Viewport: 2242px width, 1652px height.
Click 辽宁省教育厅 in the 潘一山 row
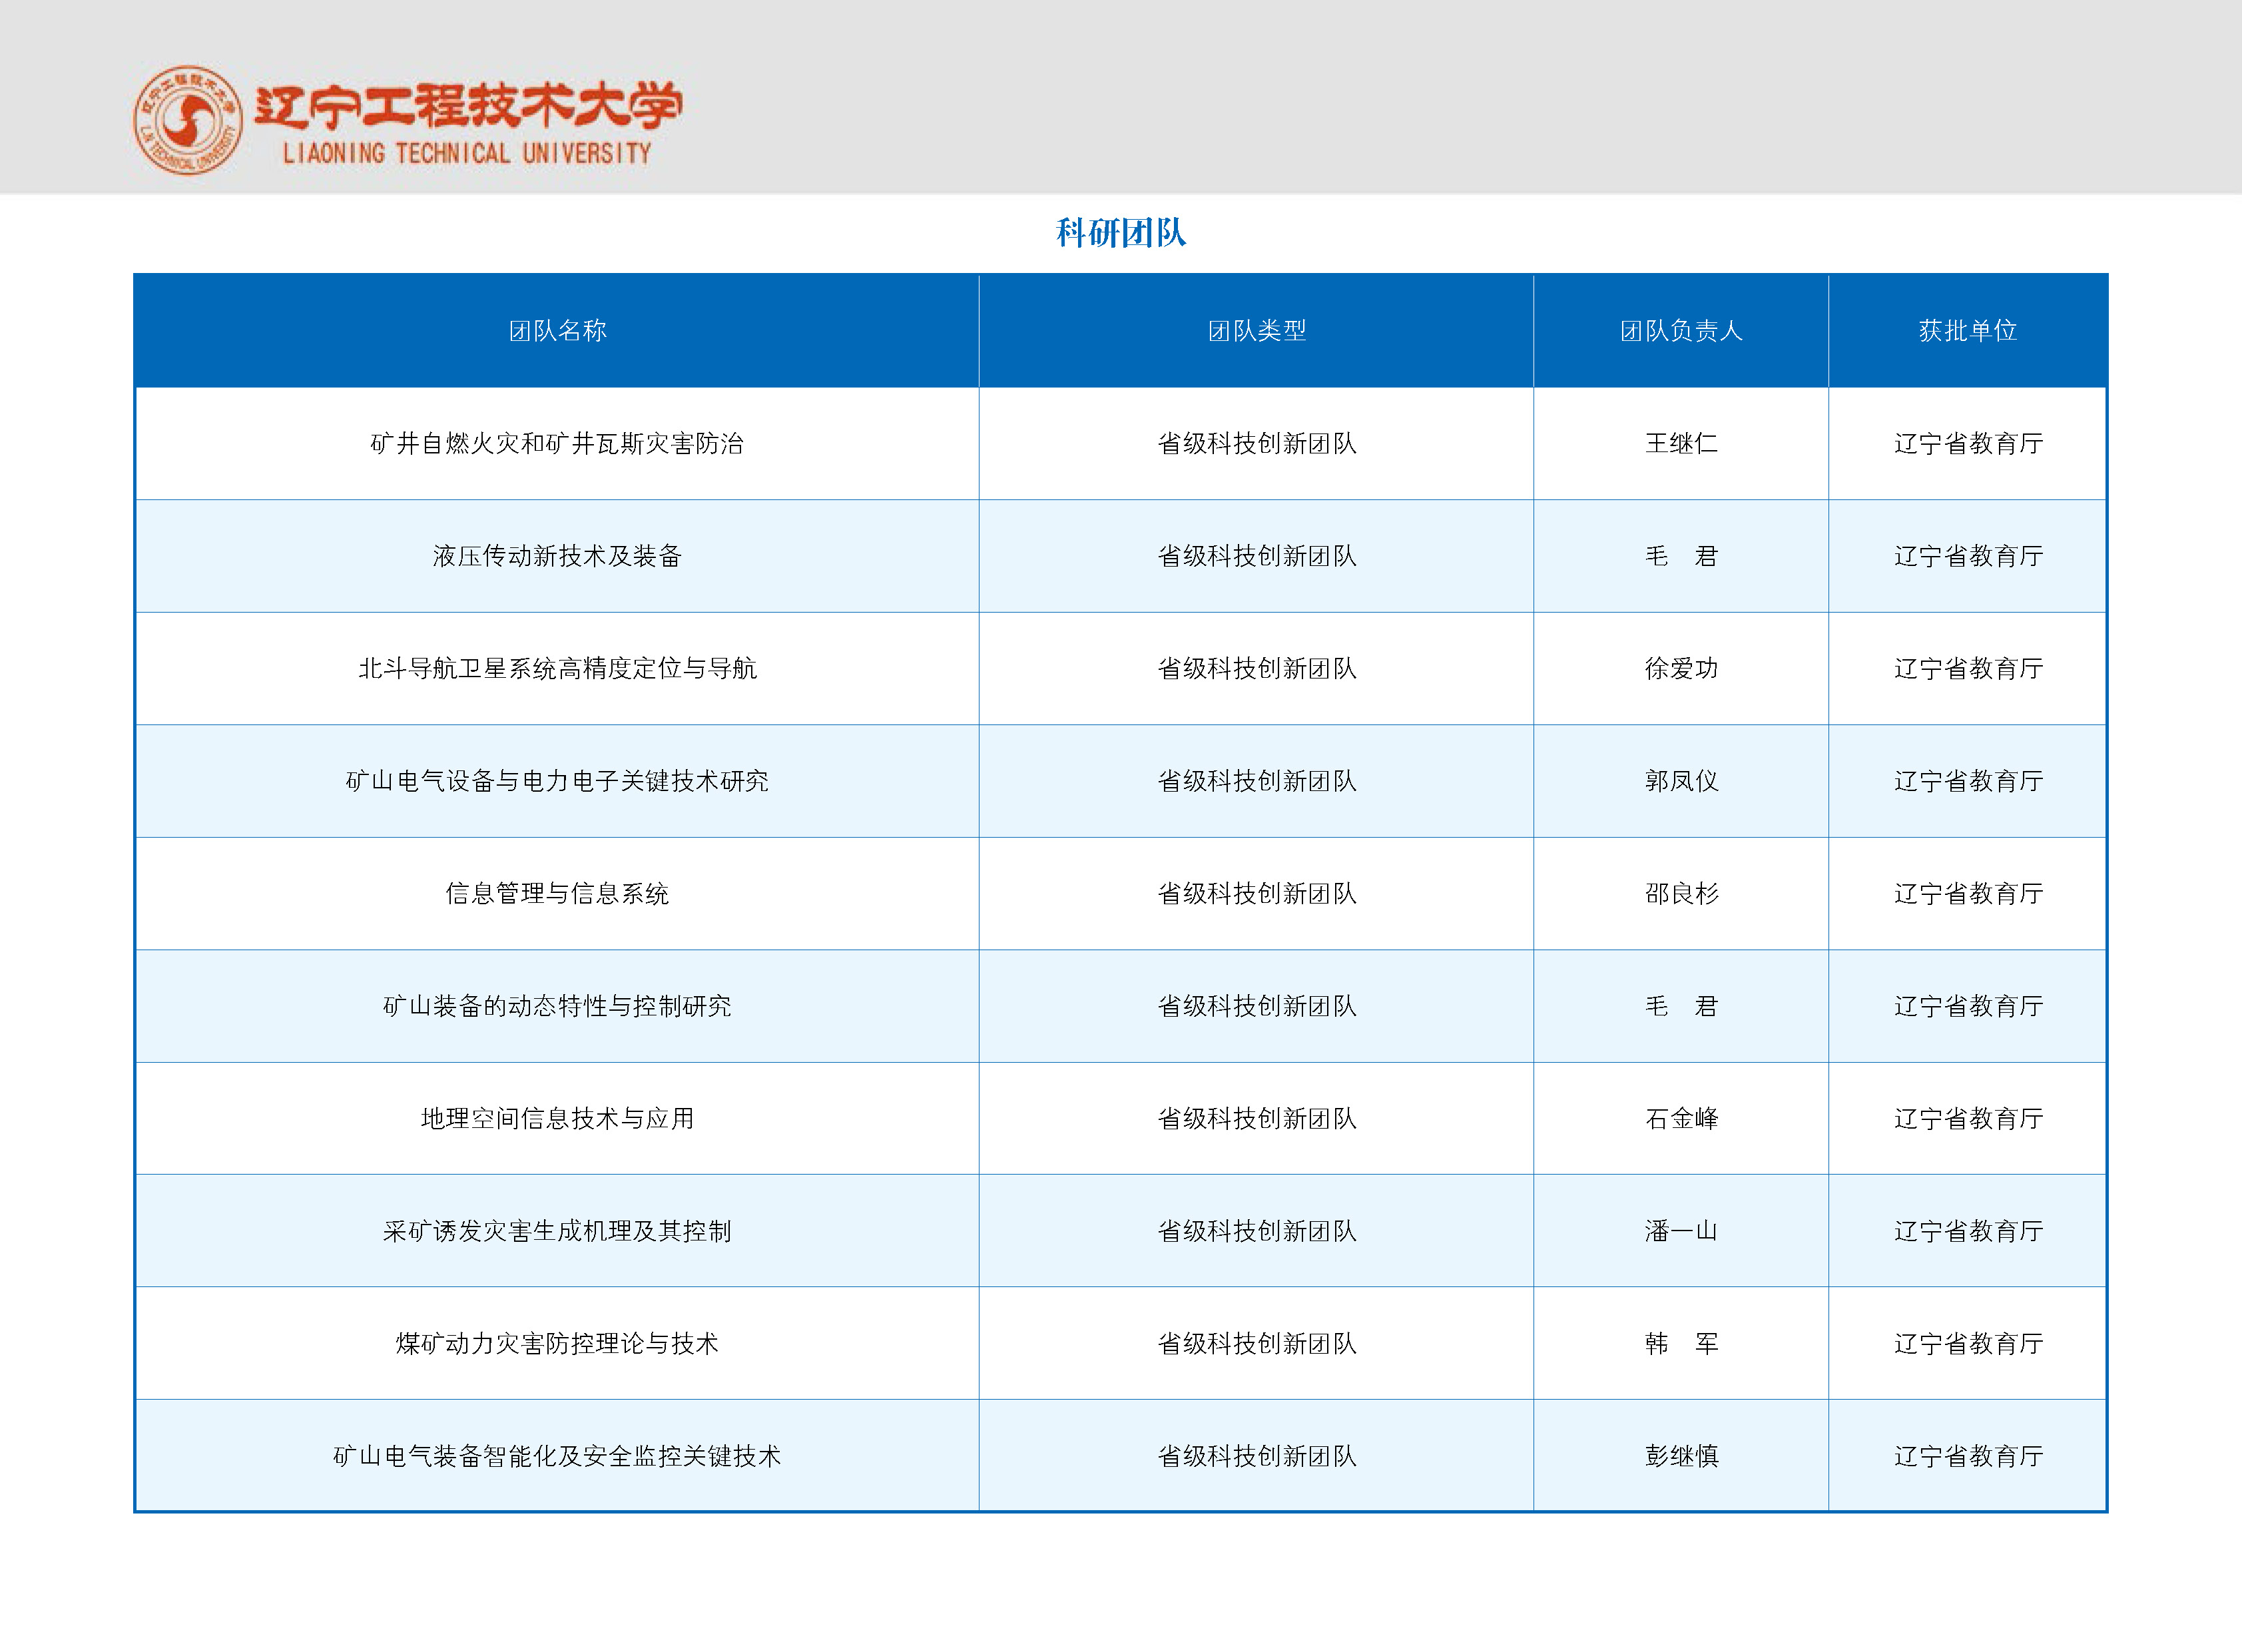click(1968, 1231)
